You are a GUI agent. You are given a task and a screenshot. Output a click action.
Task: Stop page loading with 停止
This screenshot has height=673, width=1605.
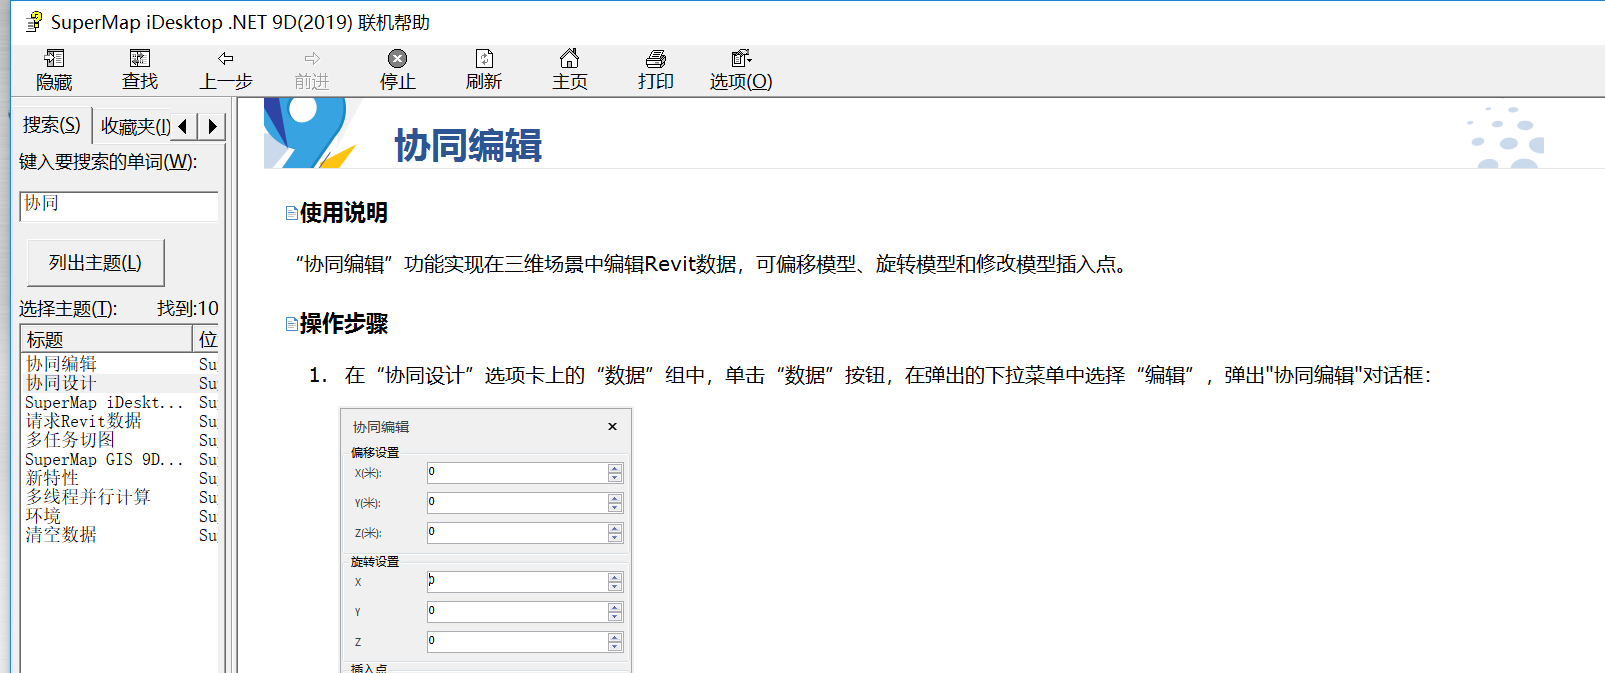[x=398, y=70]
